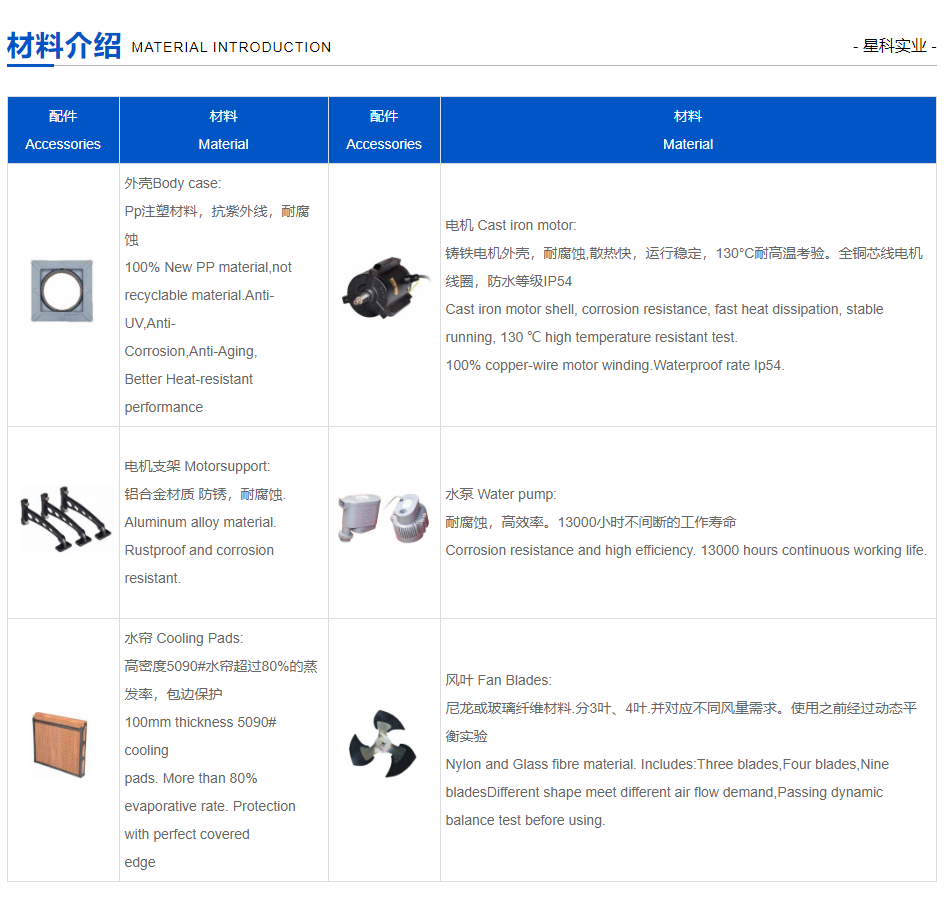
Task: Click the 外壳Body case: label
Action: click(x=173, y=183)
